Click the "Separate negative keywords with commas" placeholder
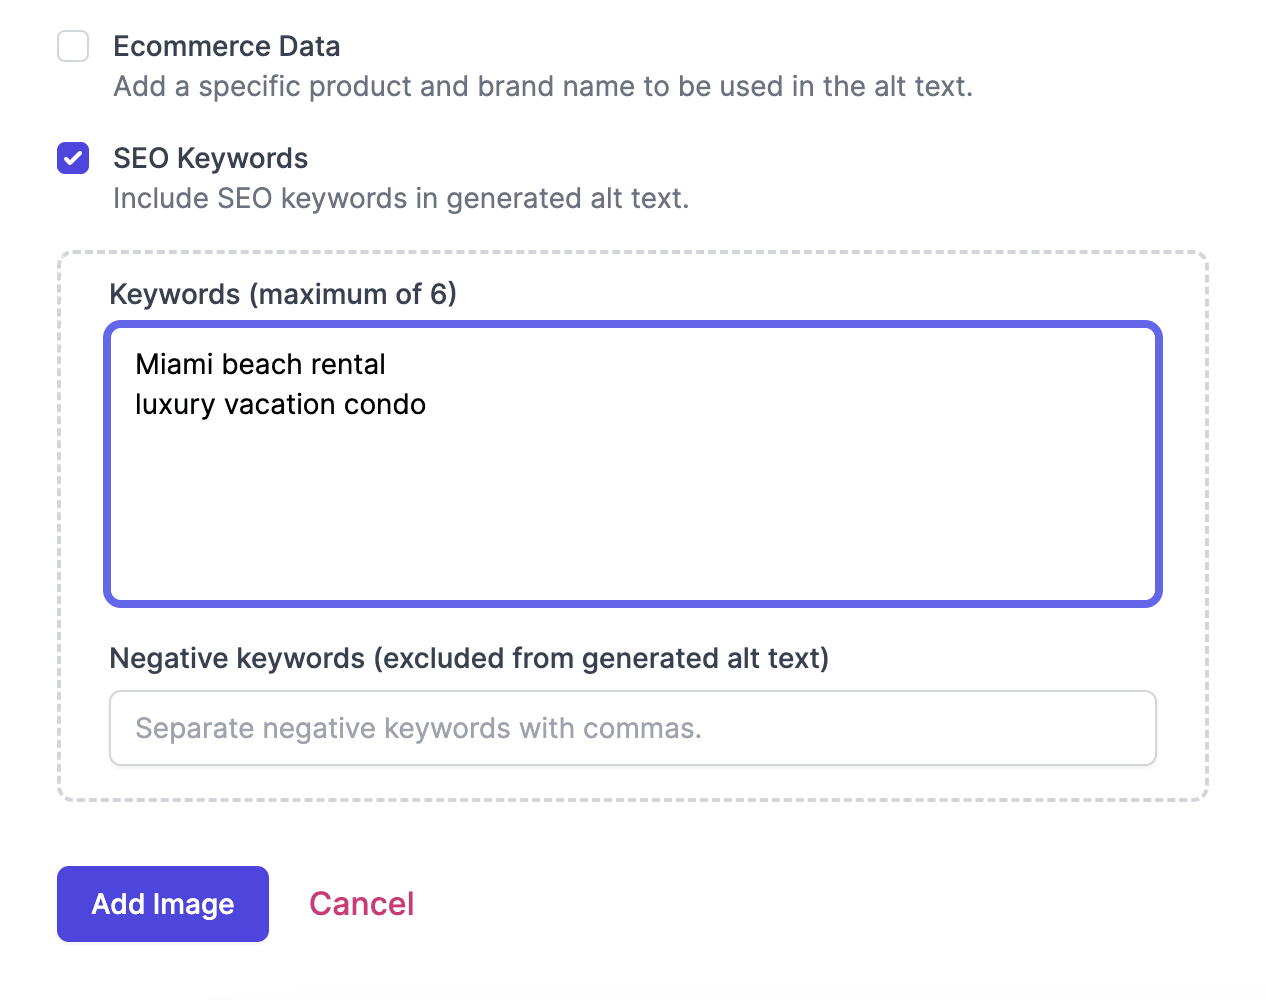This screenshot has height=1000, width=1266. point(418,728)
